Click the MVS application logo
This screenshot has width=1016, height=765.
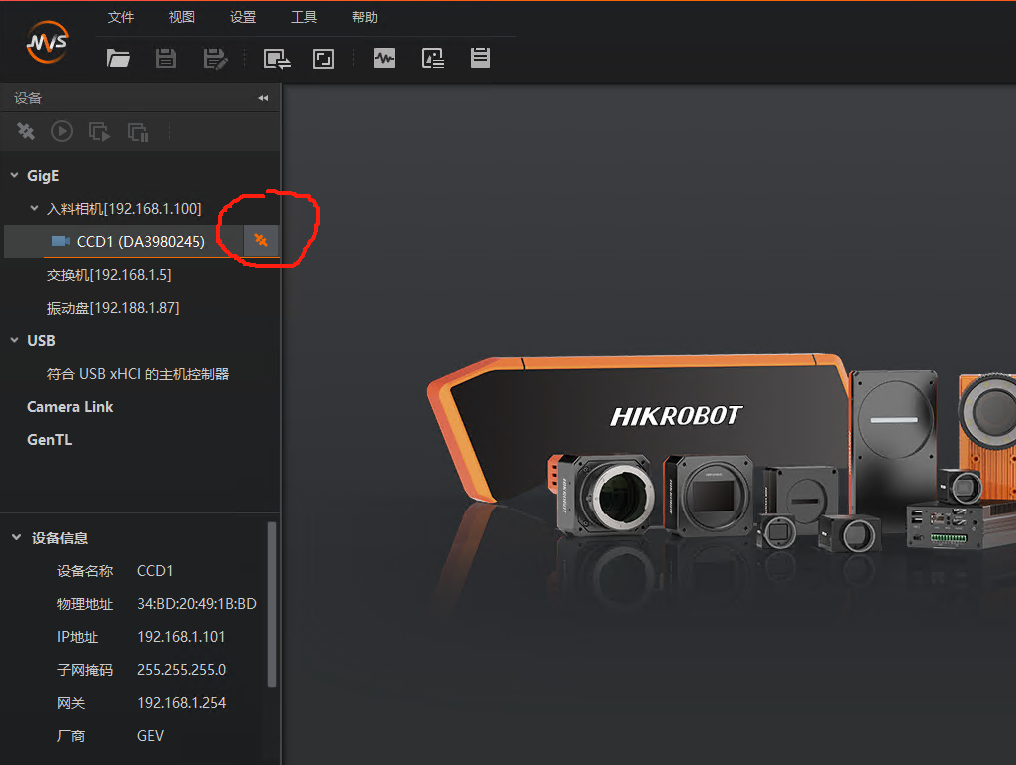click(47, 43)
